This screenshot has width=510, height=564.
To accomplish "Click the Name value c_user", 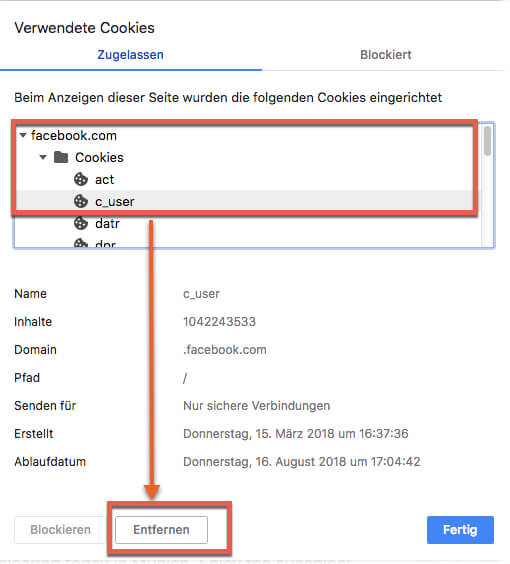I will [x=201, y=294].
